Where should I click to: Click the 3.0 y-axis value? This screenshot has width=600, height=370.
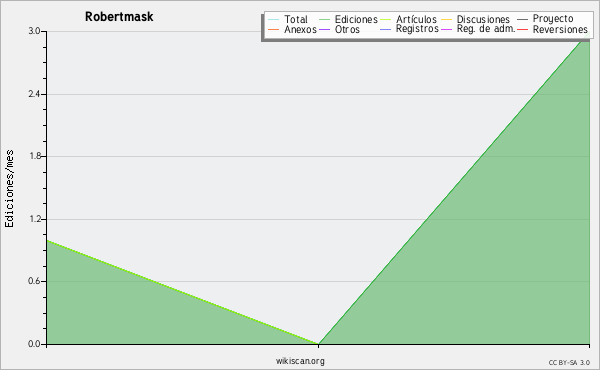click(x=34, y=31)
